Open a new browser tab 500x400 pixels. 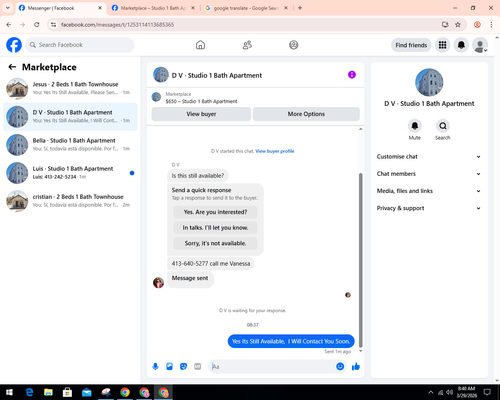point(300,8)
